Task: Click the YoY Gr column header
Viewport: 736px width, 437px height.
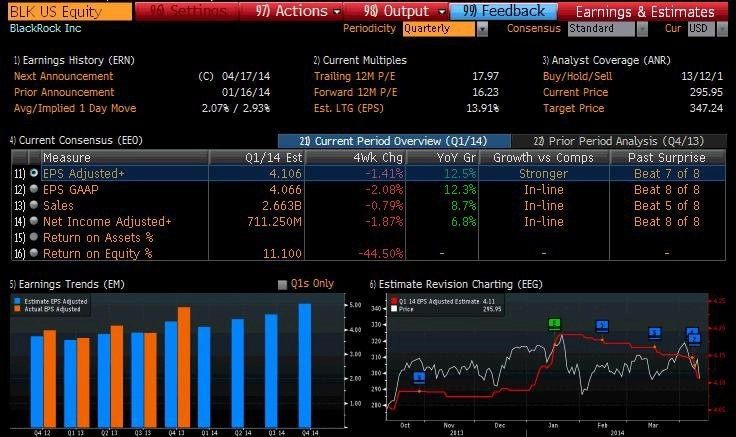Action: [442, 157]
